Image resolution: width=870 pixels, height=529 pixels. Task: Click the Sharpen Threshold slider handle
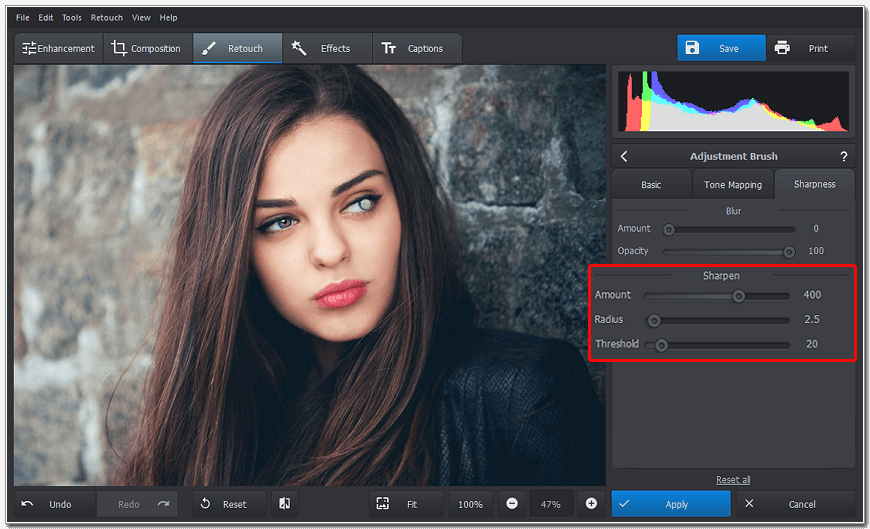[661, 345]
